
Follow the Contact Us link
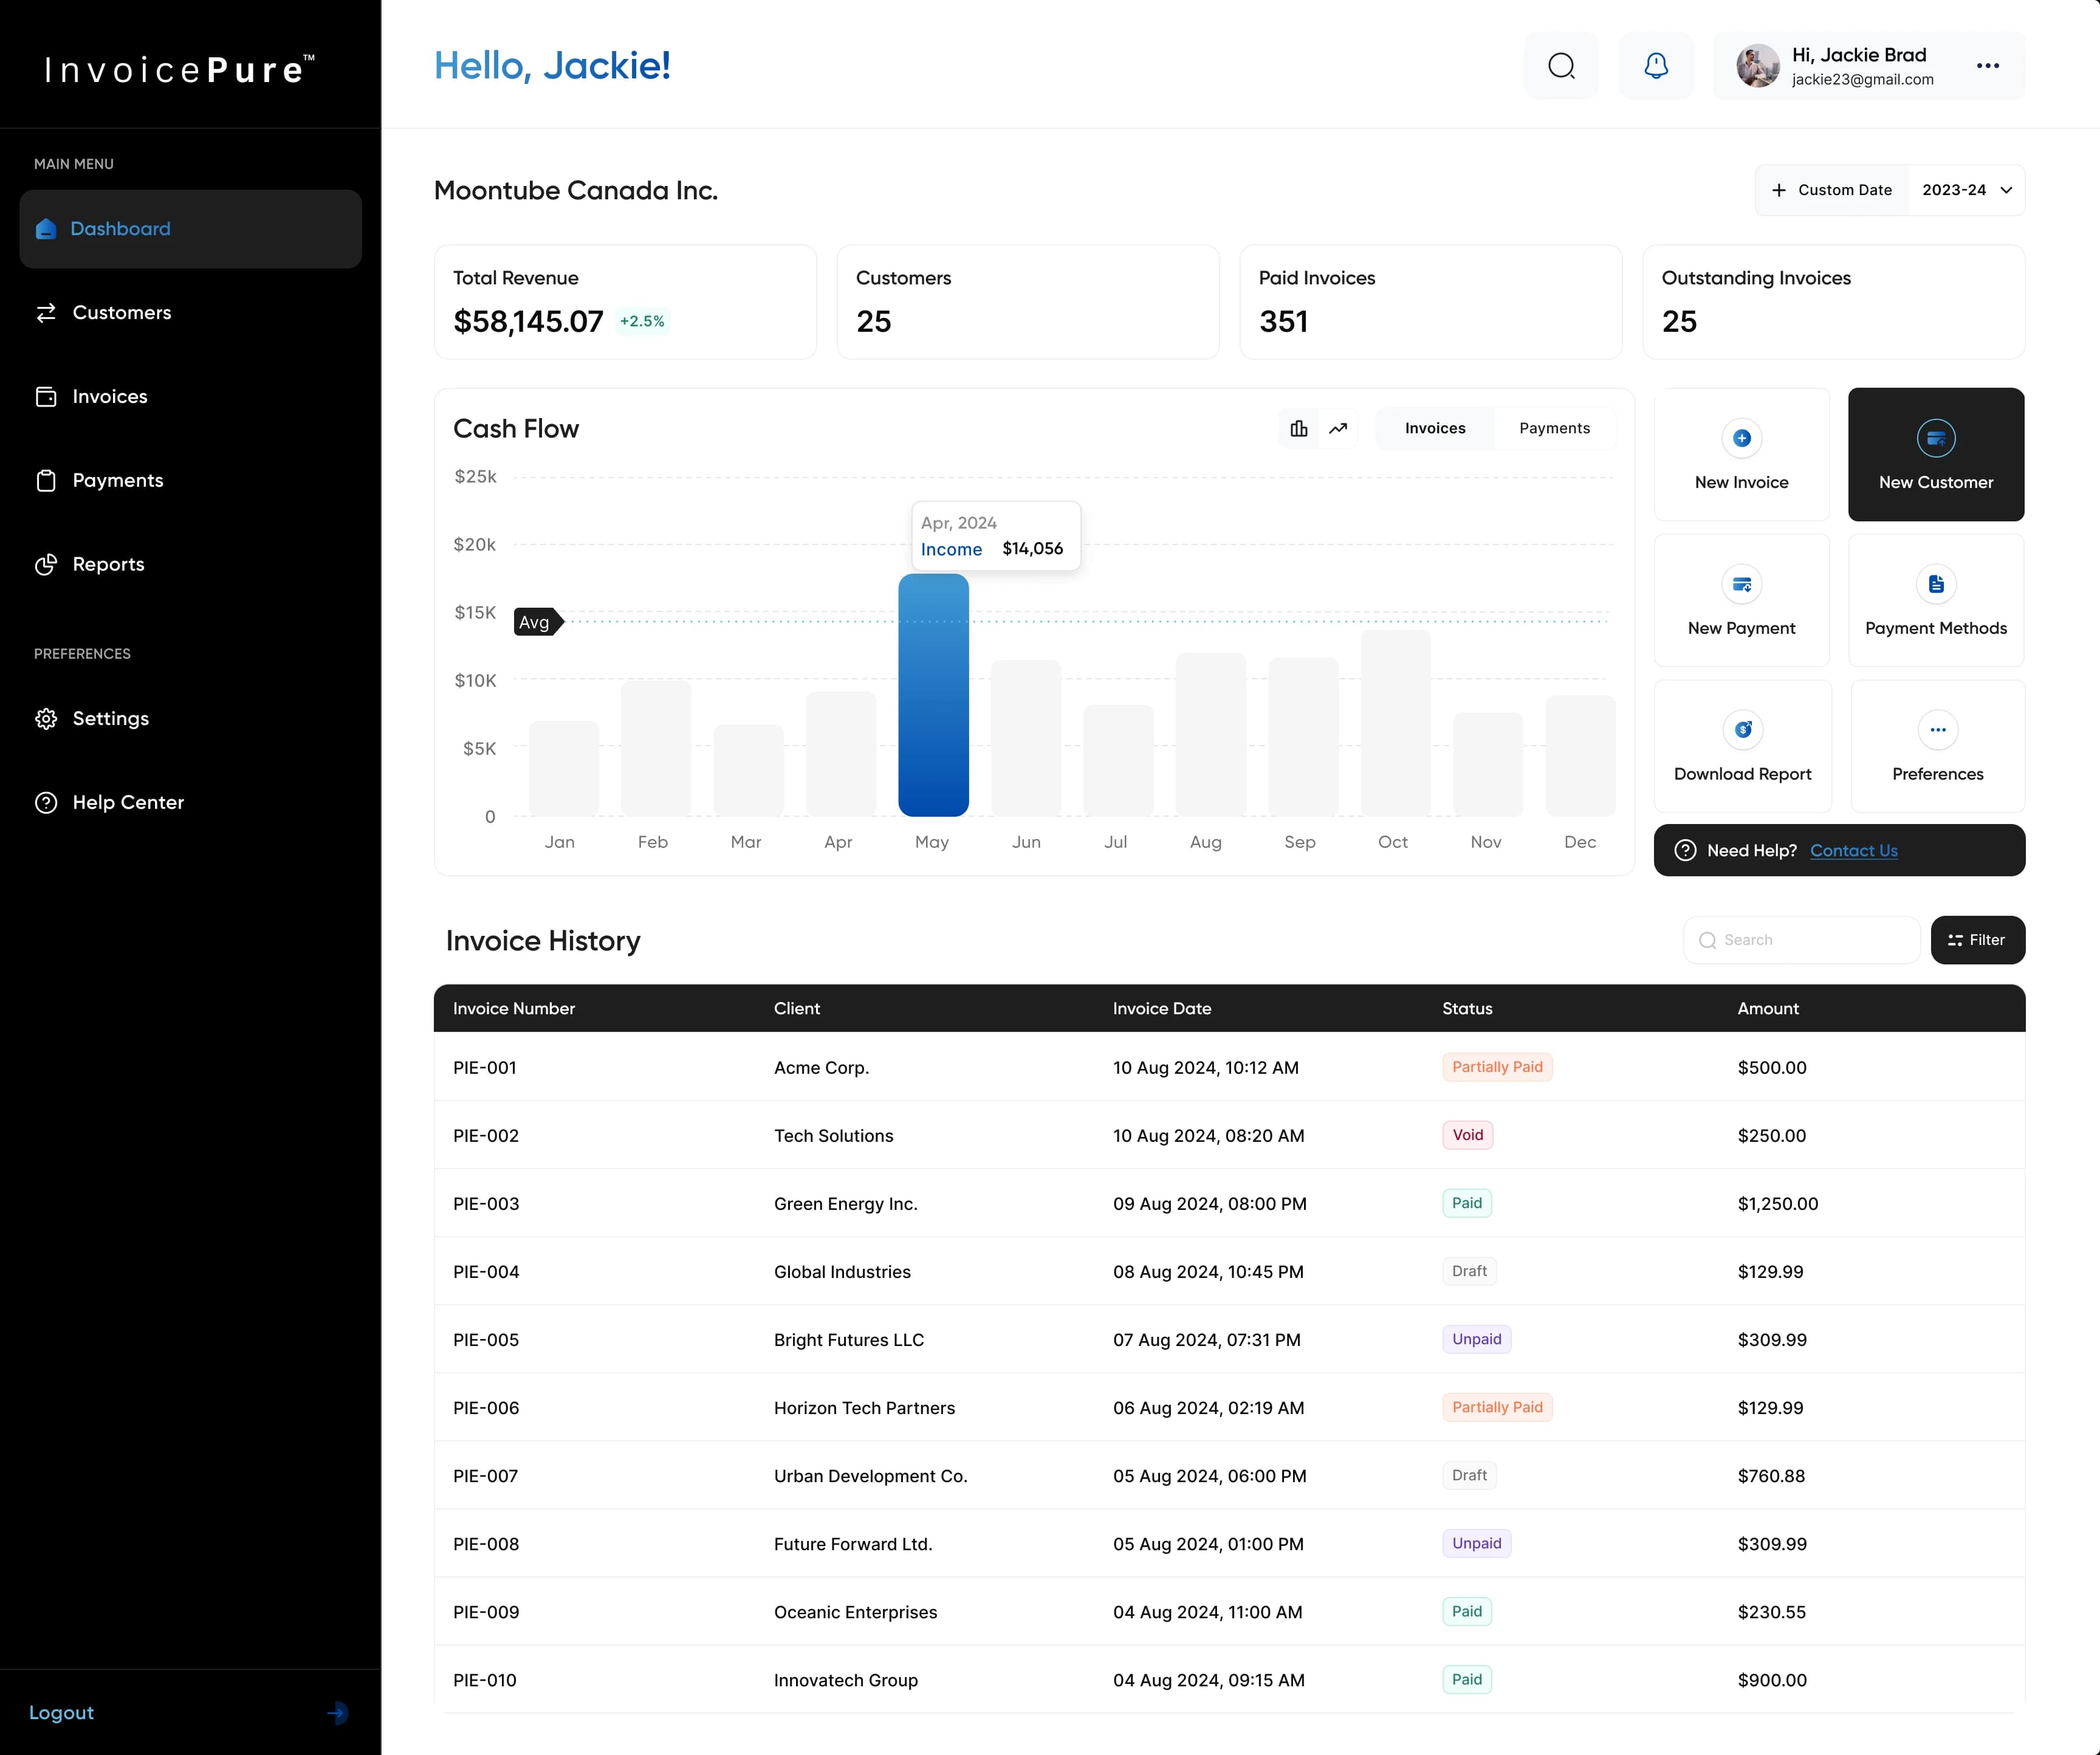click(x=1853, y=850)
